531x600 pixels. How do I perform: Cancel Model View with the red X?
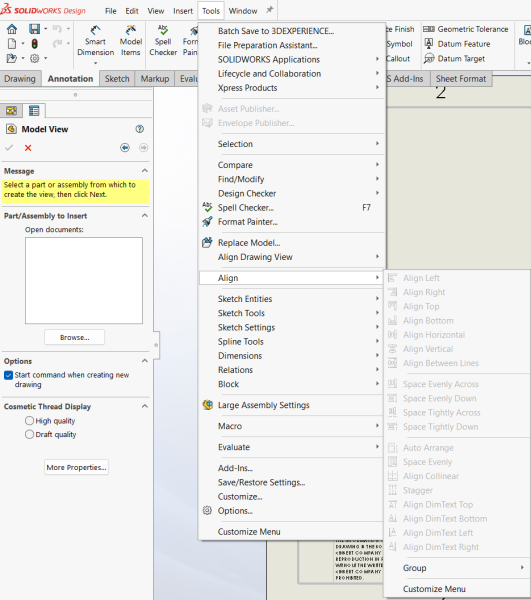click(28, 148)
